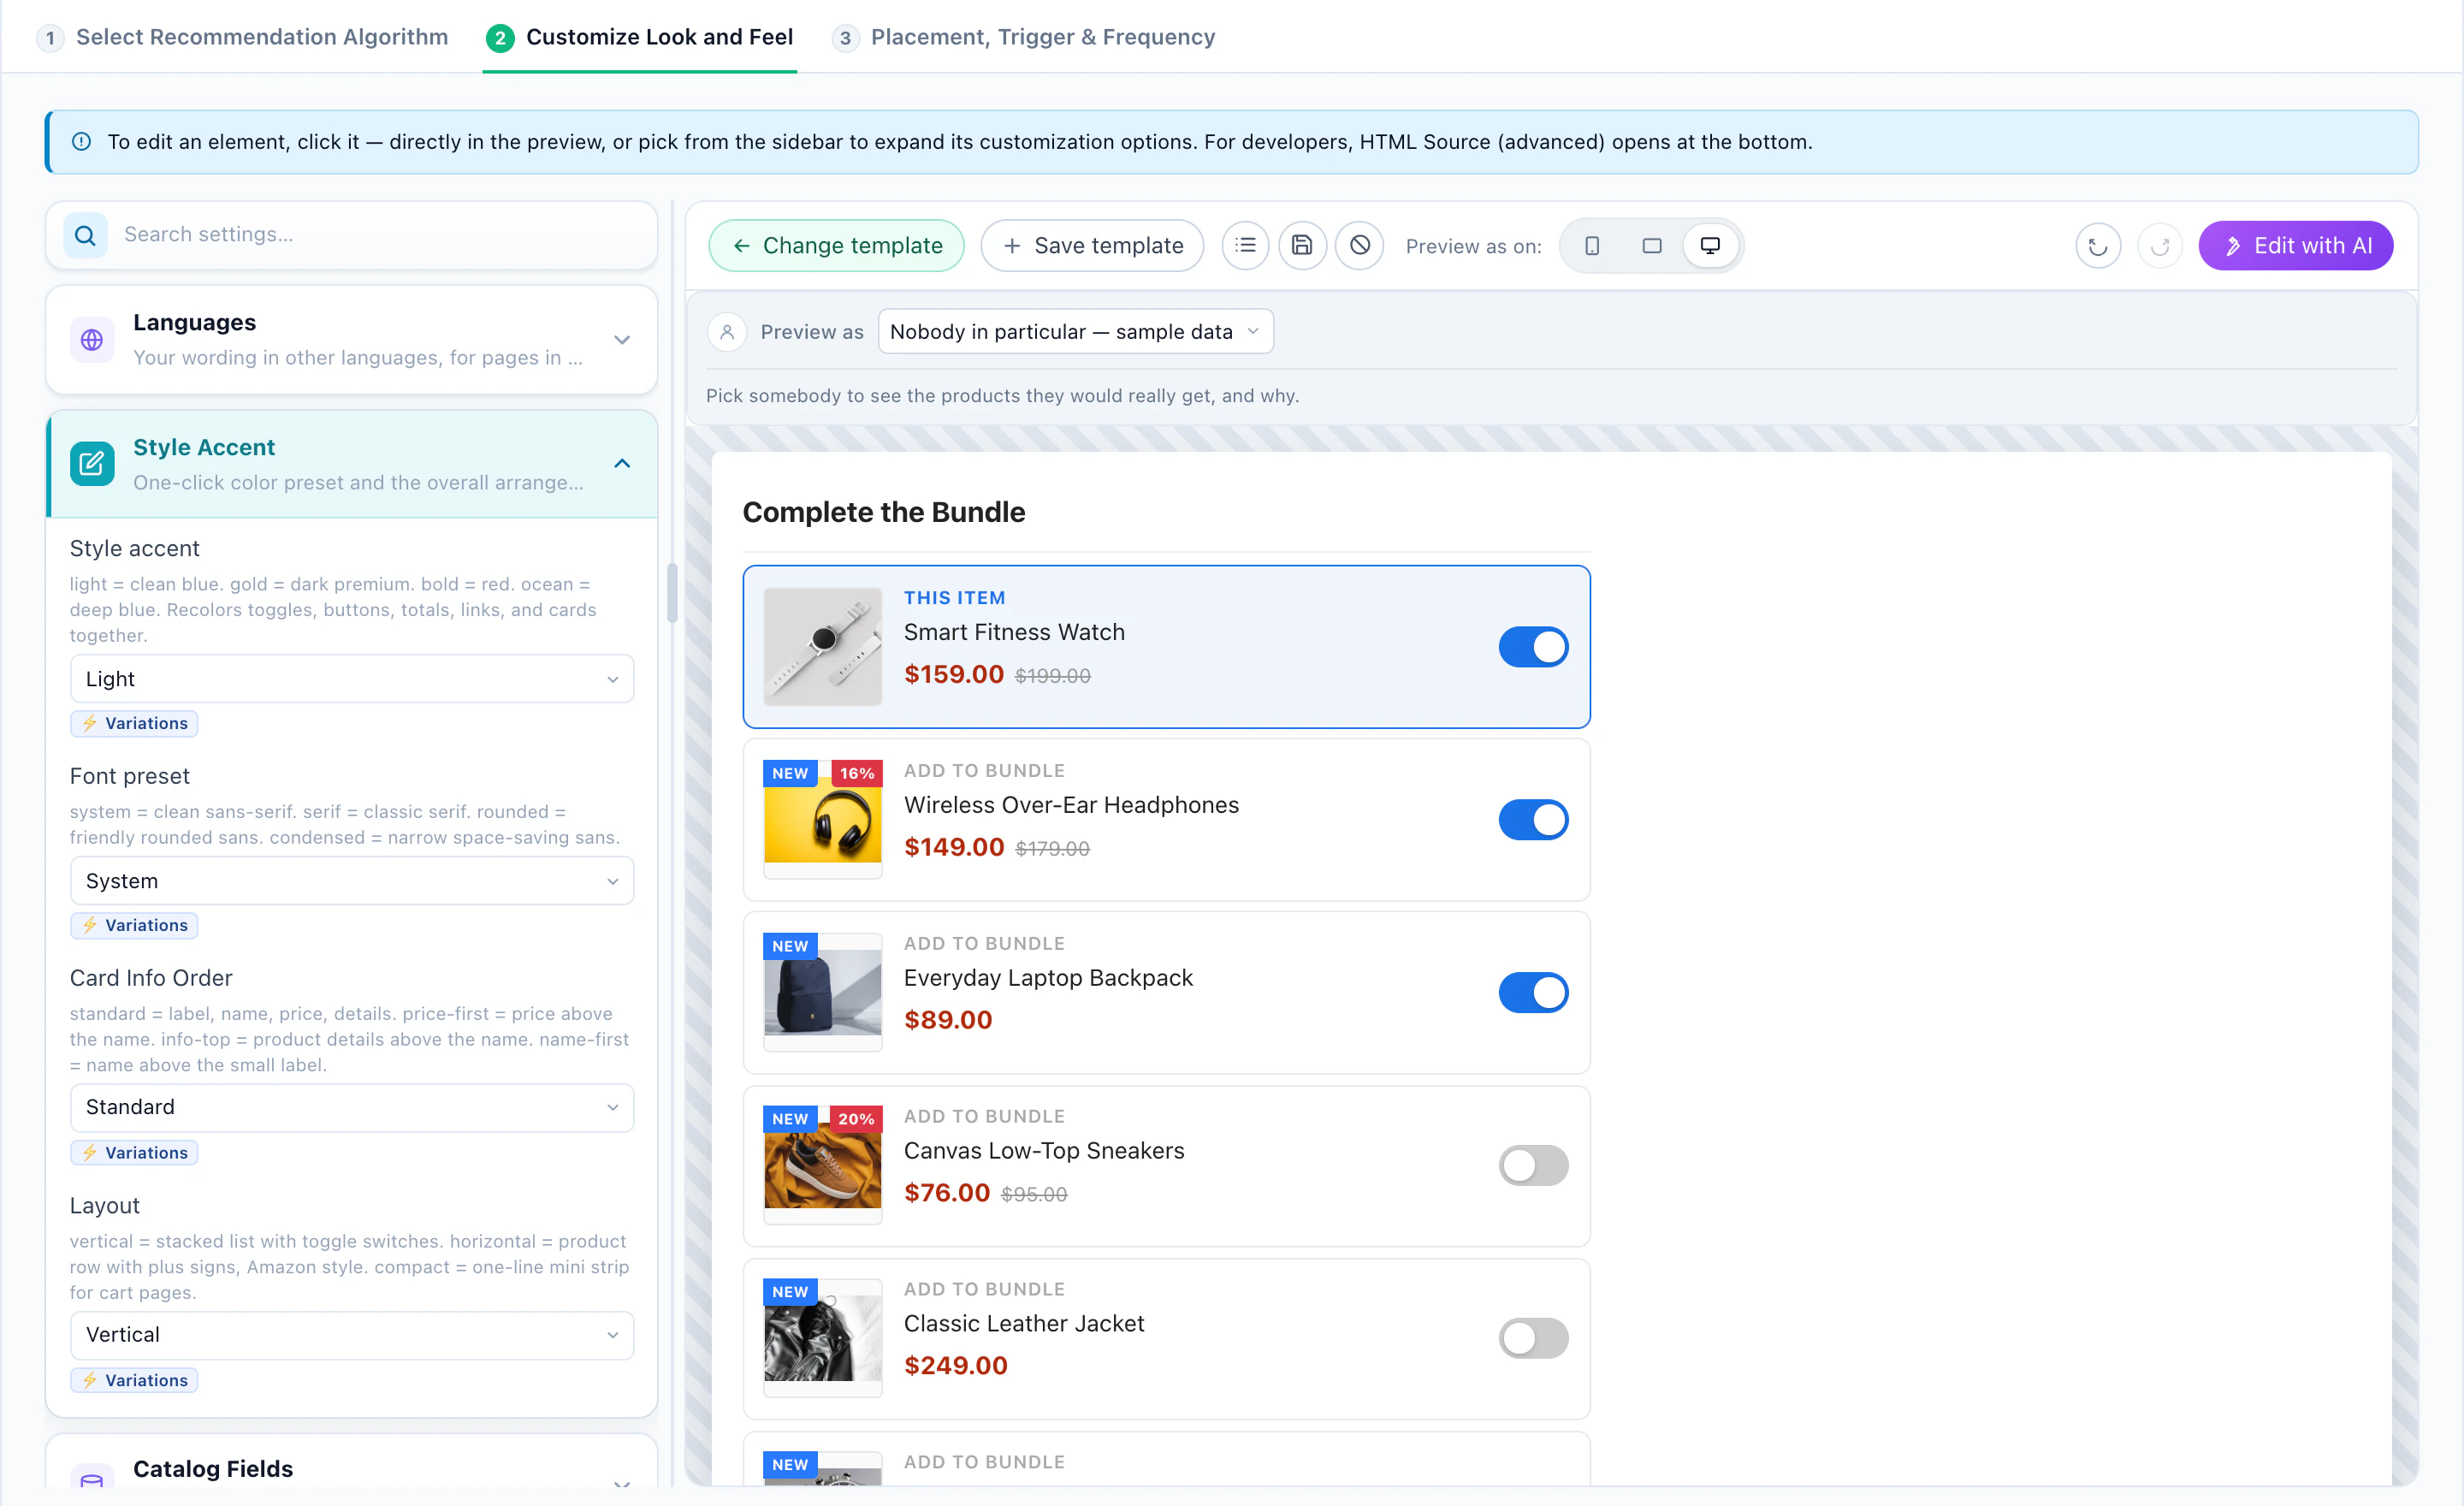Image resolution: width=2464 pixels, height=1506 pixels.
Task: Open Card Info Order Standard dropdown
Action: click(x=352, y=1107)
